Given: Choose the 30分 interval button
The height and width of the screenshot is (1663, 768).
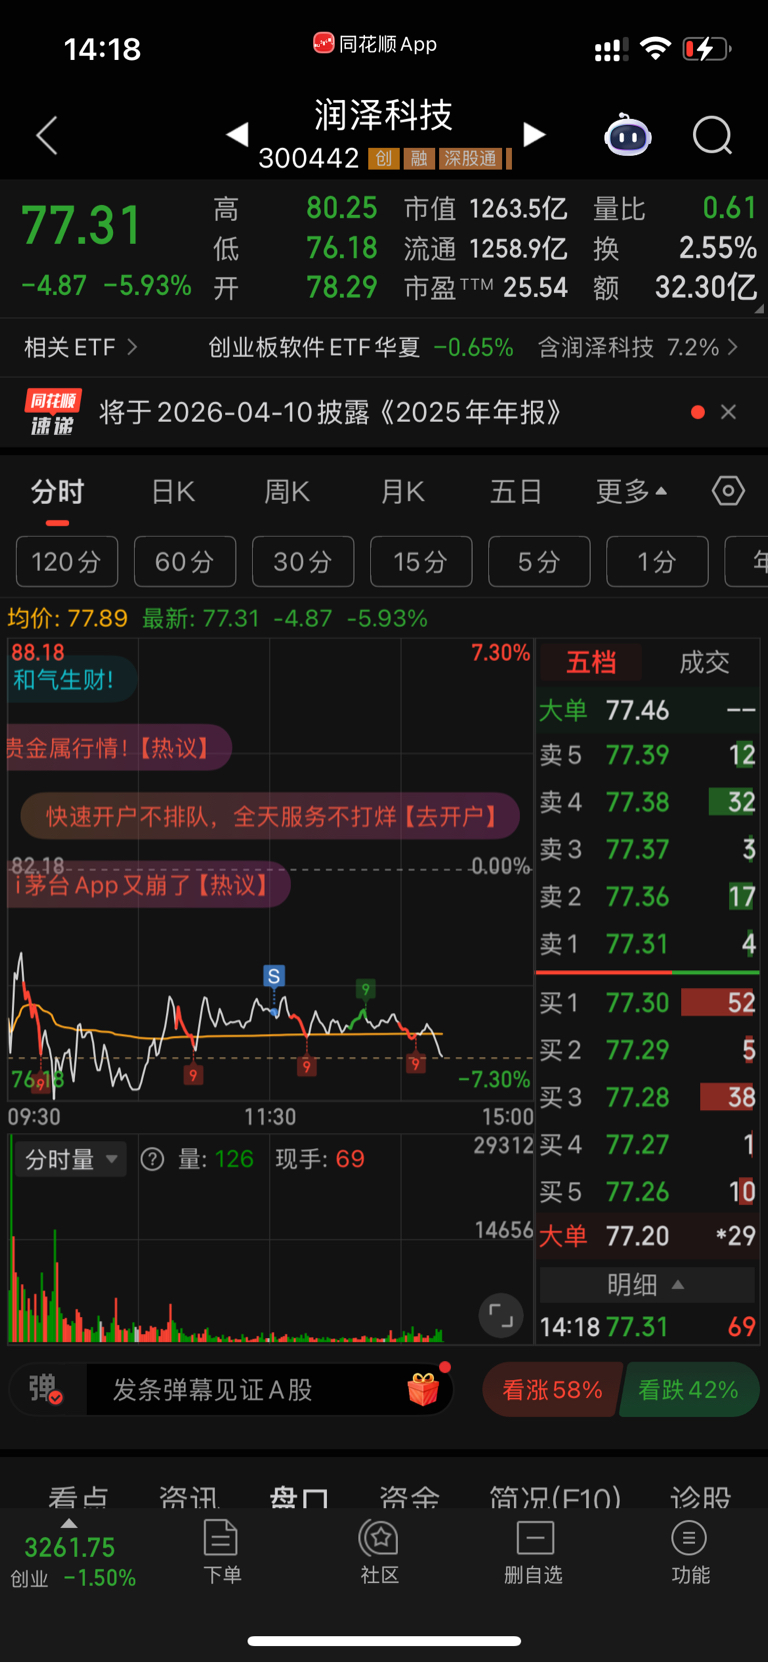Looking at the screenshot, I should pos(303,561).
